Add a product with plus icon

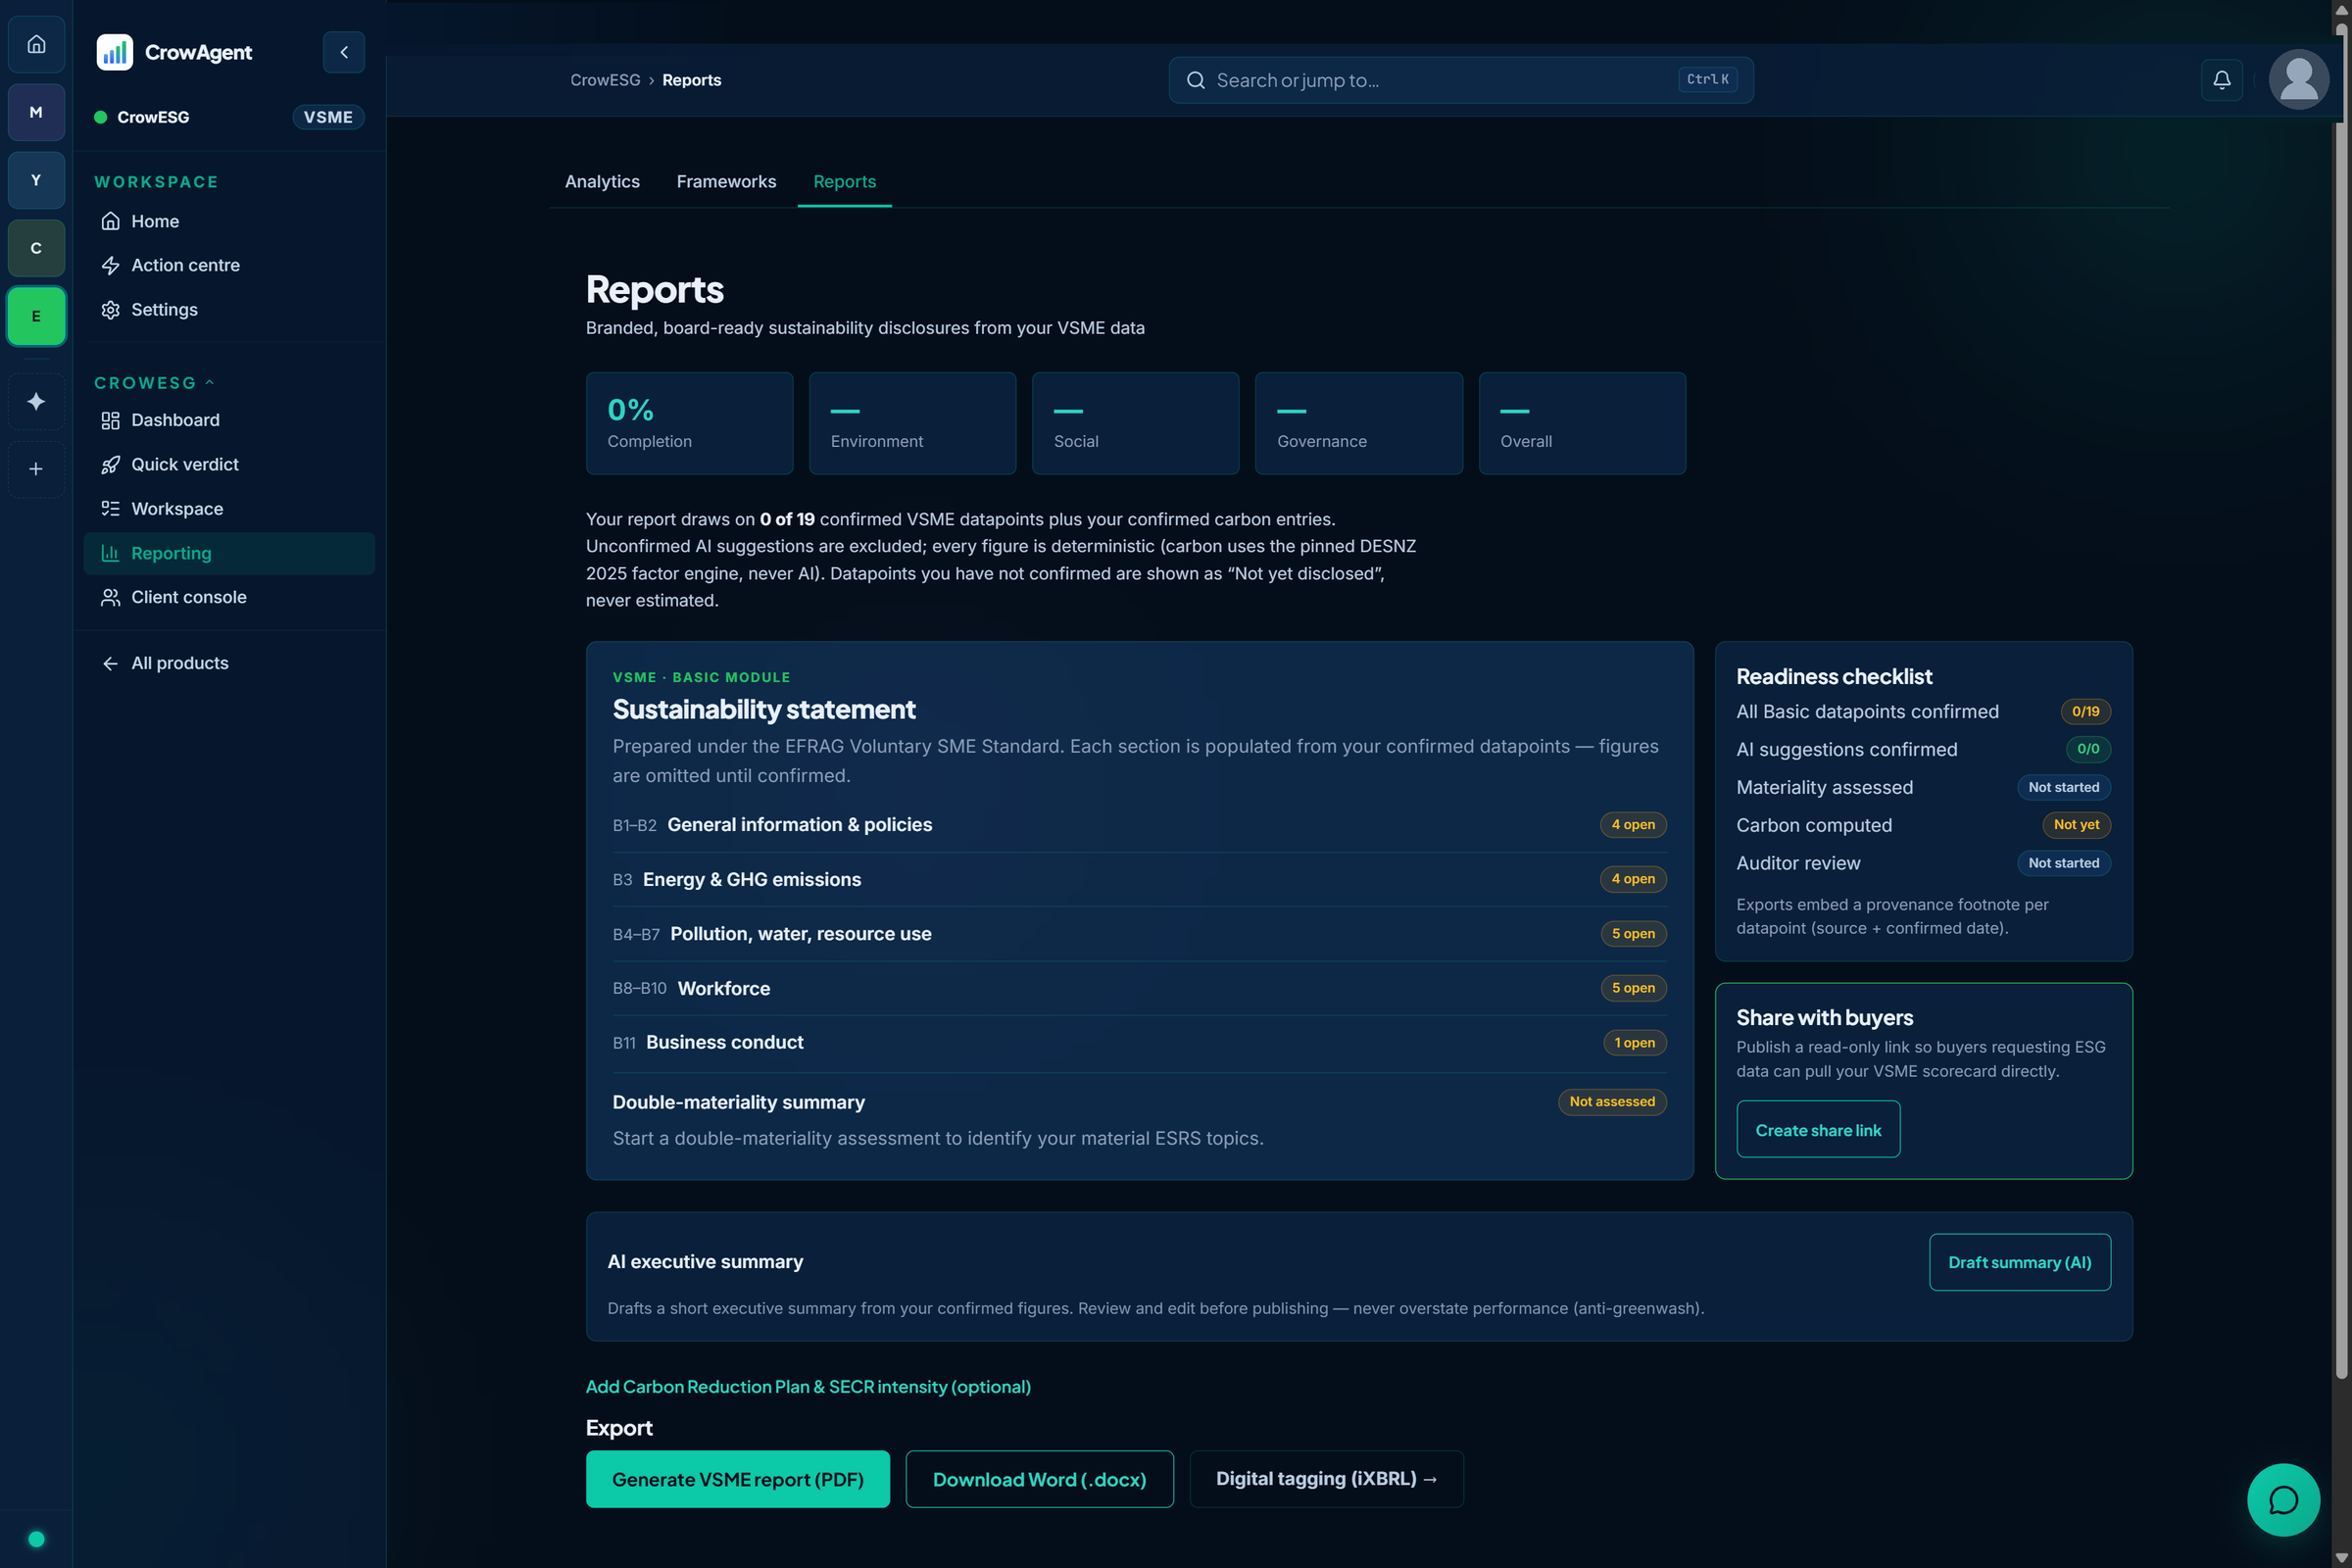36,469
